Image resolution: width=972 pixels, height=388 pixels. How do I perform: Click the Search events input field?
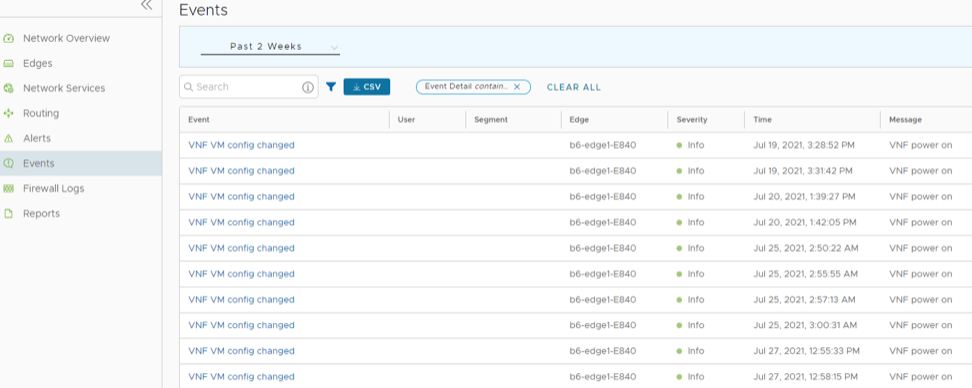pyautogui.click(x=248, y=87)
